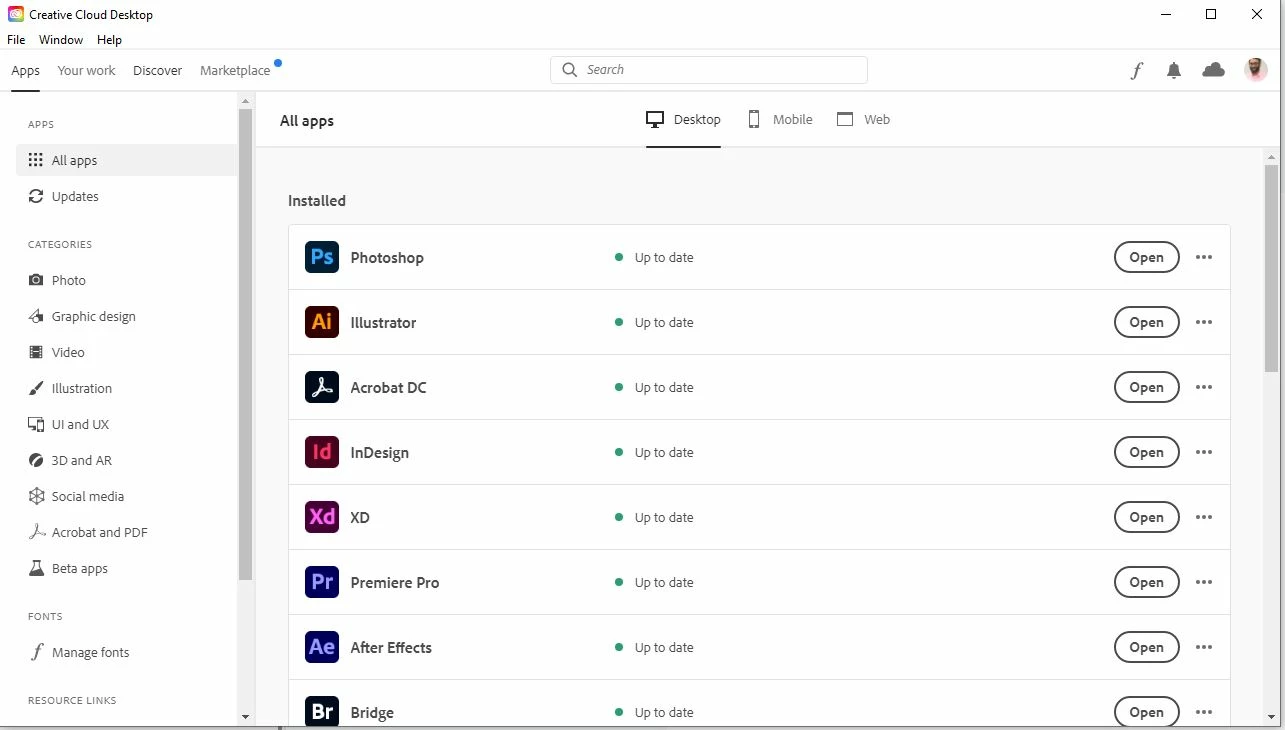The image size is (1285, 730).
Task: Switch to the Your work tab
Action: [x=87, y=70]
